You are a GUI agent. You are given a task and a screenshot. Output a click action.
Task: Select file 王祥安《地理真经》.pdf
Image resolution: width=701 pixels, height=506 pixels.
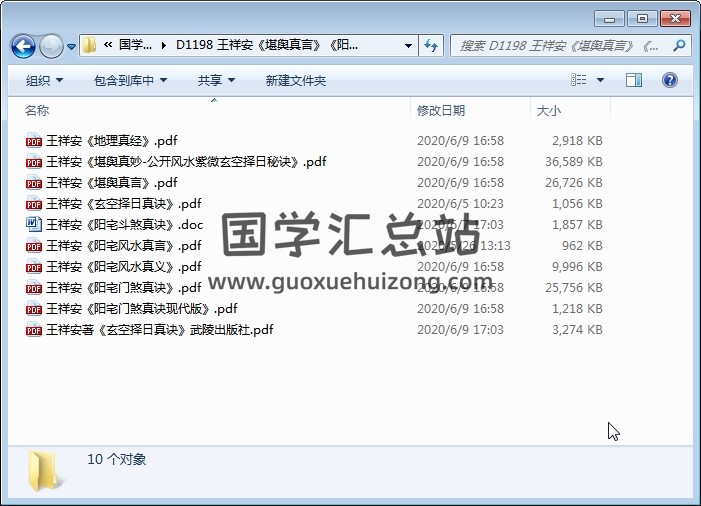coord(112,140)
